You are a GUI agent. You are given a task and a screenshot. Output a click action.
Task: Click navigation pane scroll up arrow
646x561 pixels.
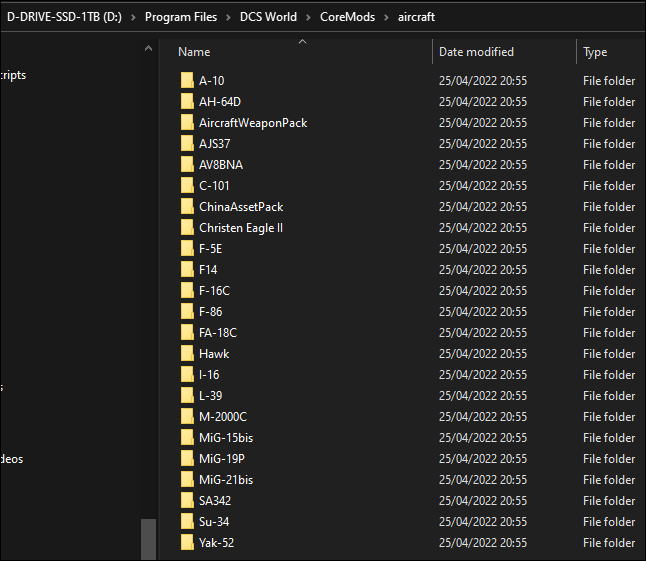tap(148, 49)
